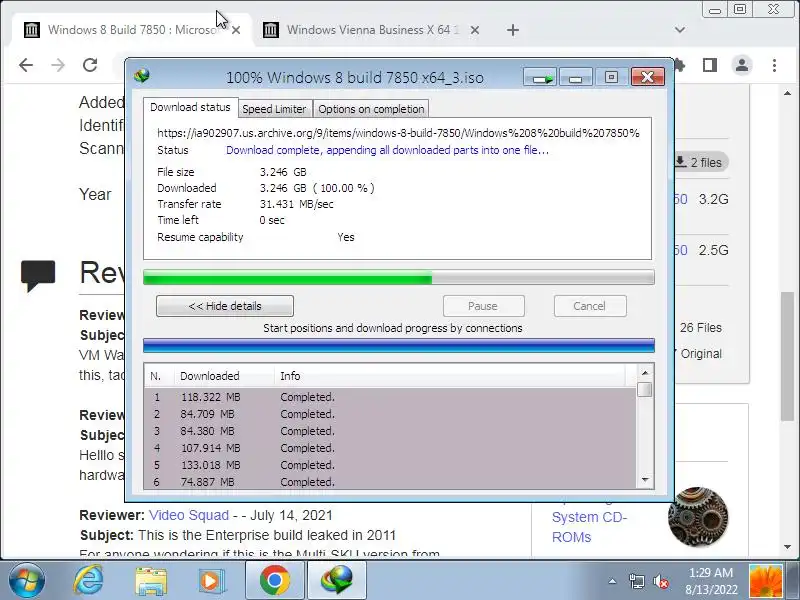Viewport: 800px width, 600px height.
Task: Click the N. column header
Action: pos(159,376)
